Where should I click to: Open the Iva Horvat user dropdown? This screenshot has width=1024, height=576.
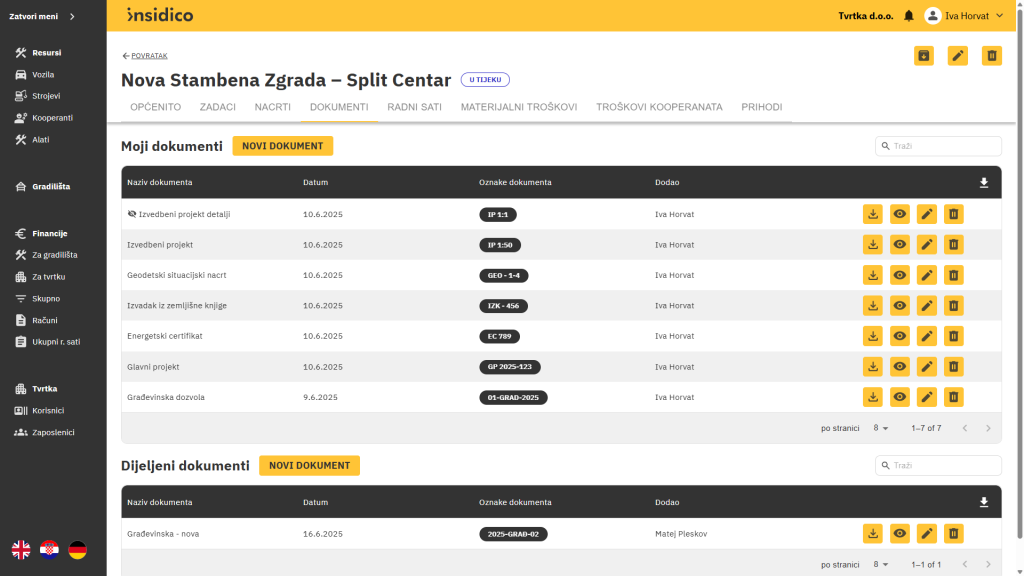[965, 16]
